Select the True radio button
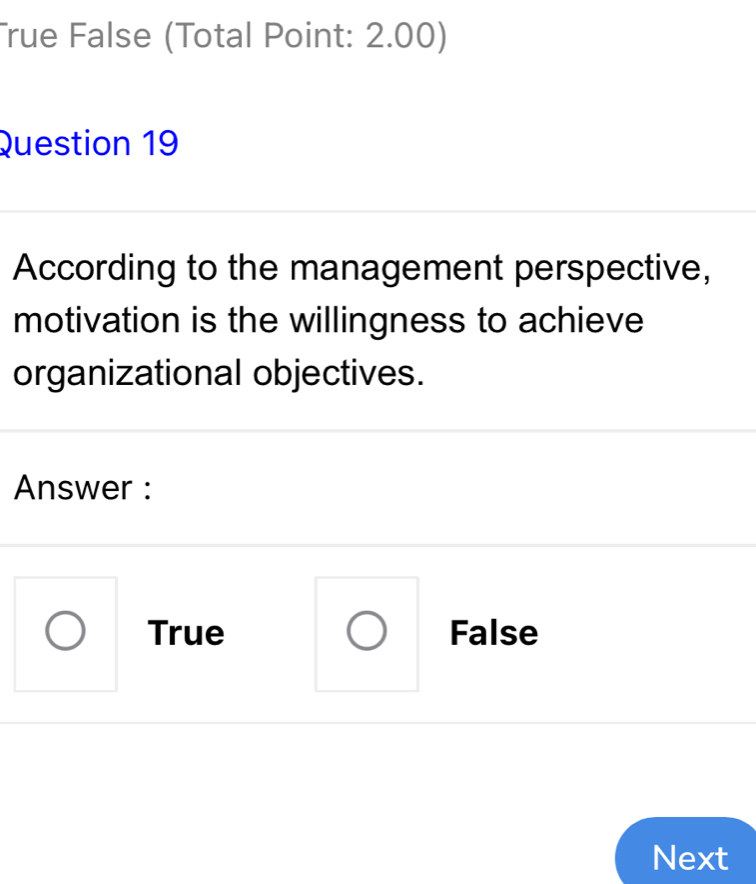The image size is (756, 884). pos(66,633)
